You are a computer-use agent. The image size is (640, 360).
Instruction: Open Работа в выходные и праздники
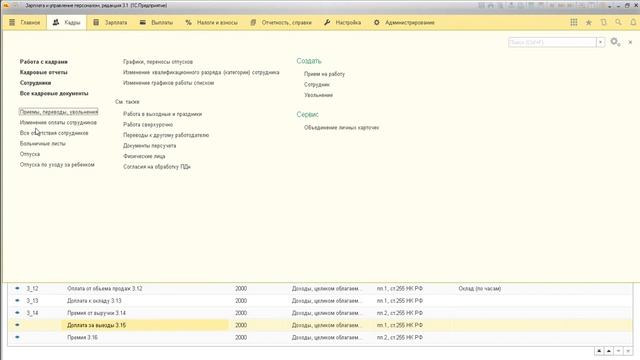[x=162, y=114]
